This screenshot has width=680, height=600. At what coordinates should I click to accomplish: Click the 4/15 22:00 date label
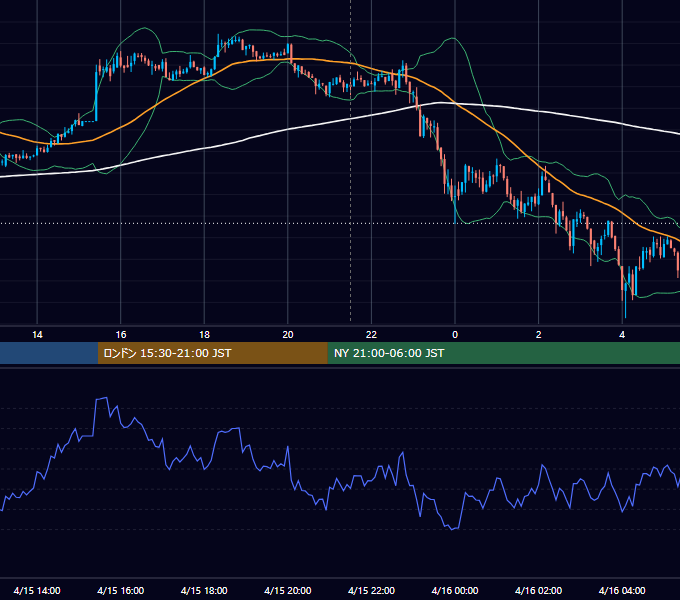coord(371,590)
